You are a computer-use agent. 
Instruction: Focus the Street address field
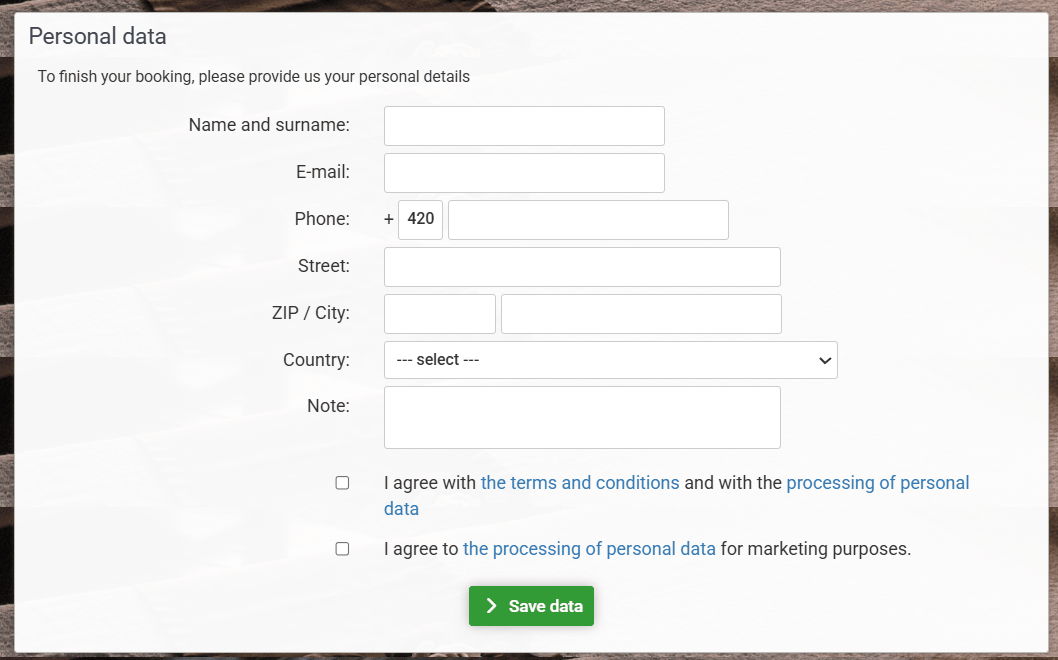coord(582,267)
